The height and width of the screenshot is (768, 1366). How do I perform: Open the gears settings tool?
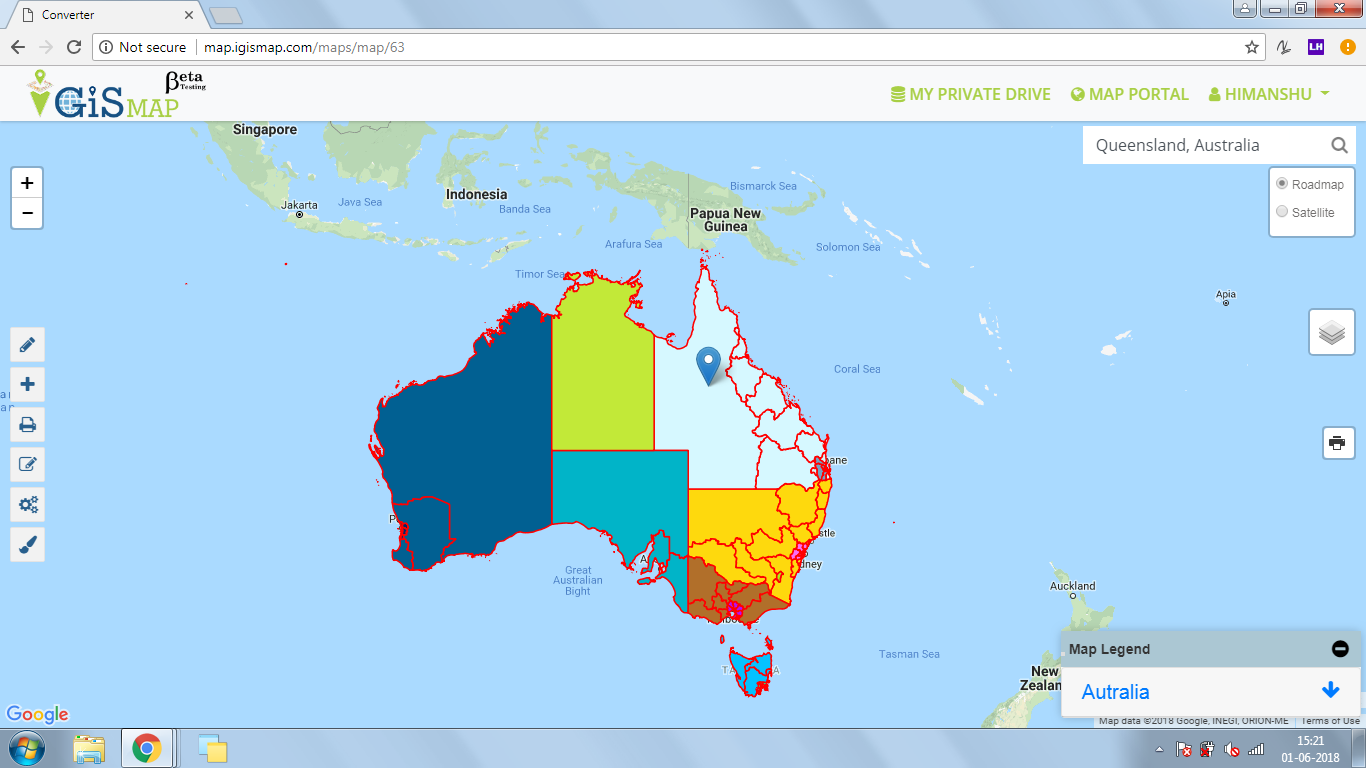pyautogui.click(x=27, y=505)
